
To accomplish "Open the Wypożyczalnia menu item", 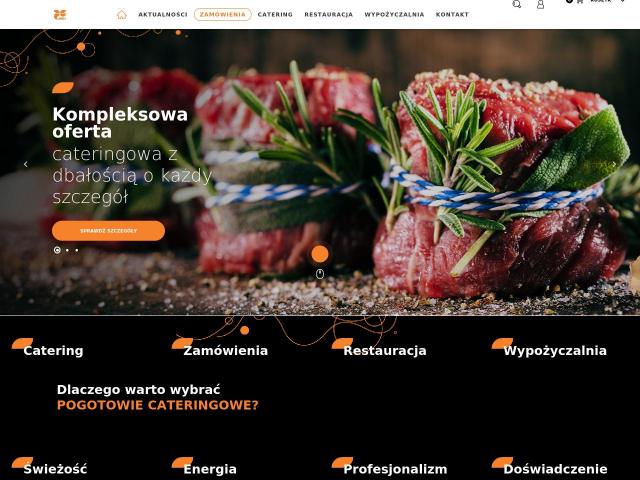I will pos(394,14).
